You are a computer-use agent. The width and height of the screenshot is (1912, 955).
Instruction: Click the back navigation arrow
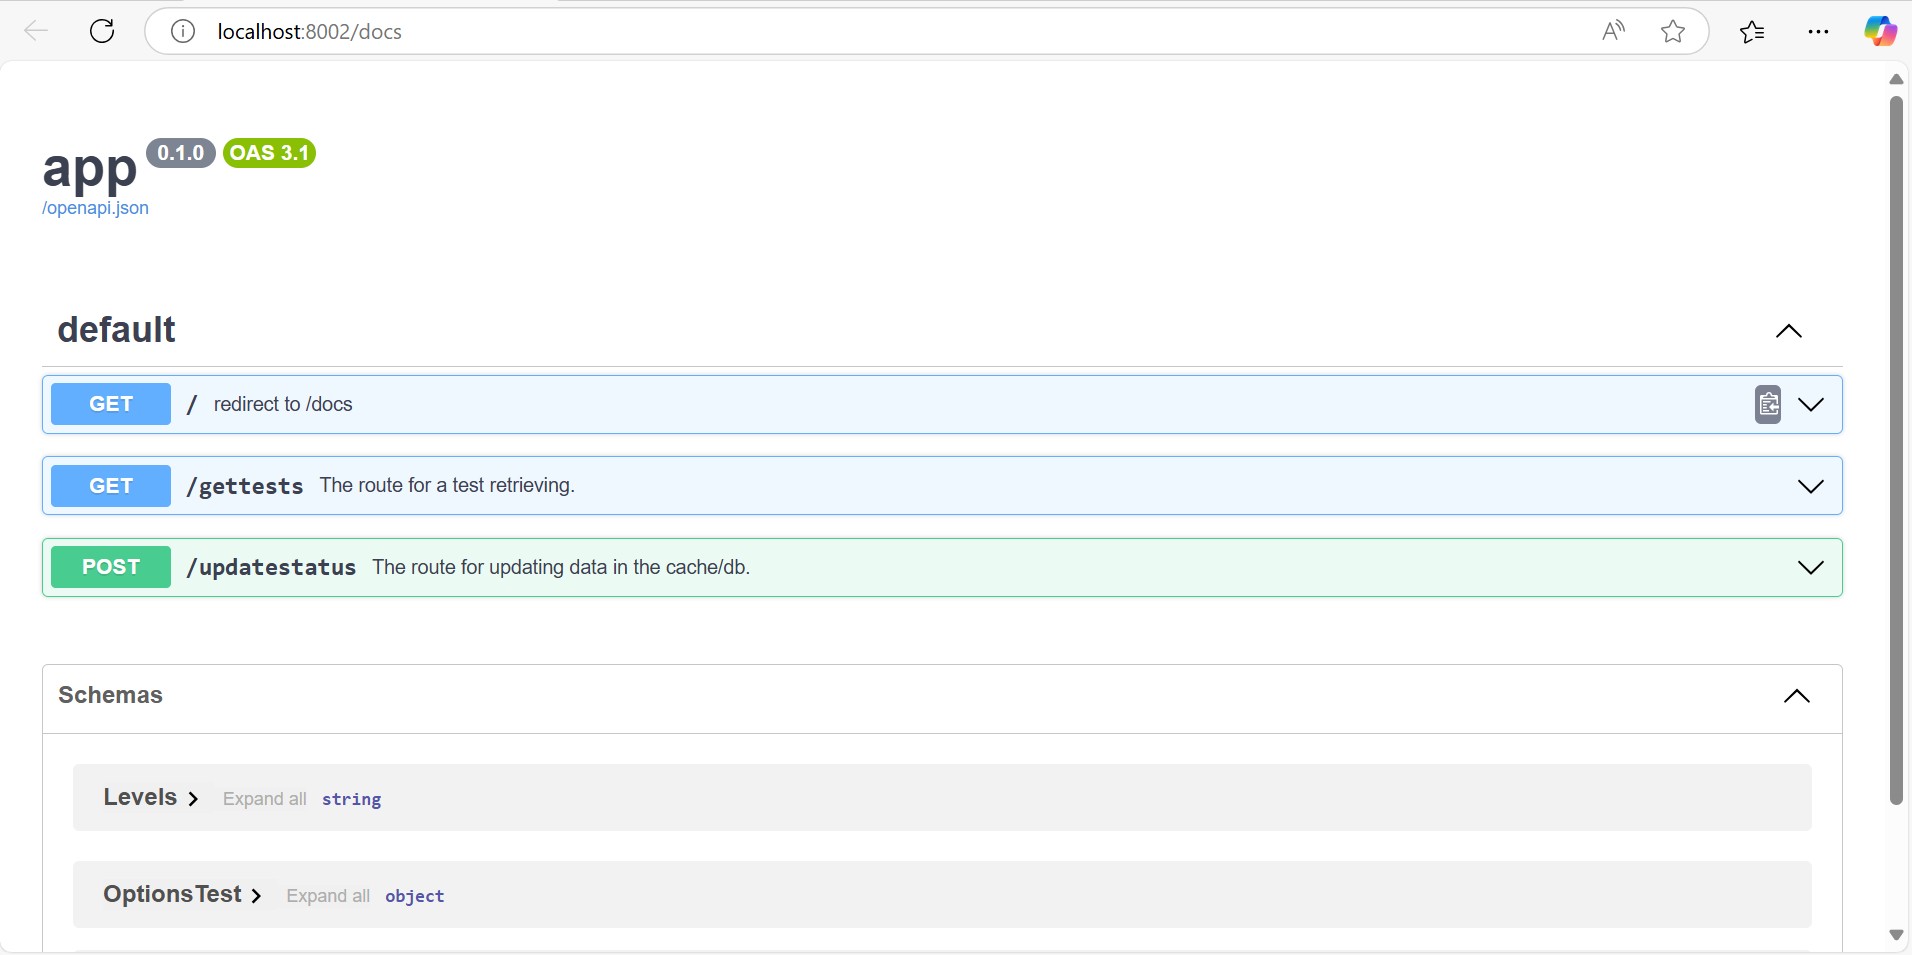coord(36,32)
